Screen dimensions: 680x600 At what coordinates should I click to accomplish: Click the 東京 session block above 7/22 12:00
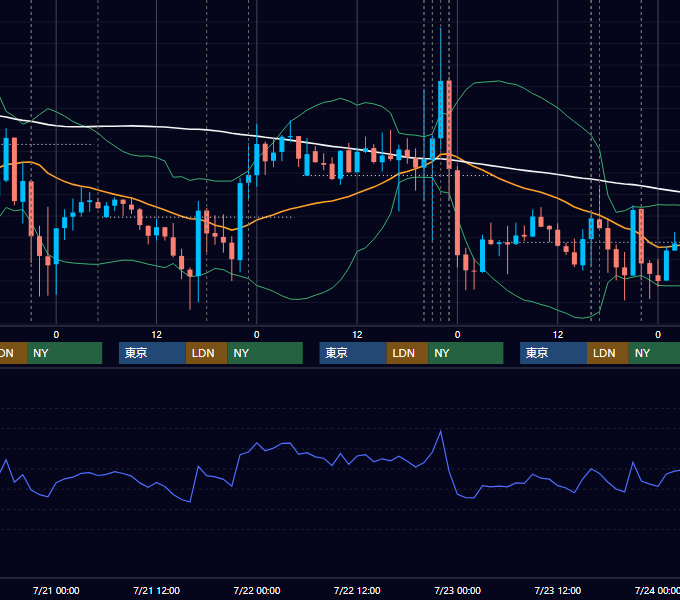(x=353, y=353)
